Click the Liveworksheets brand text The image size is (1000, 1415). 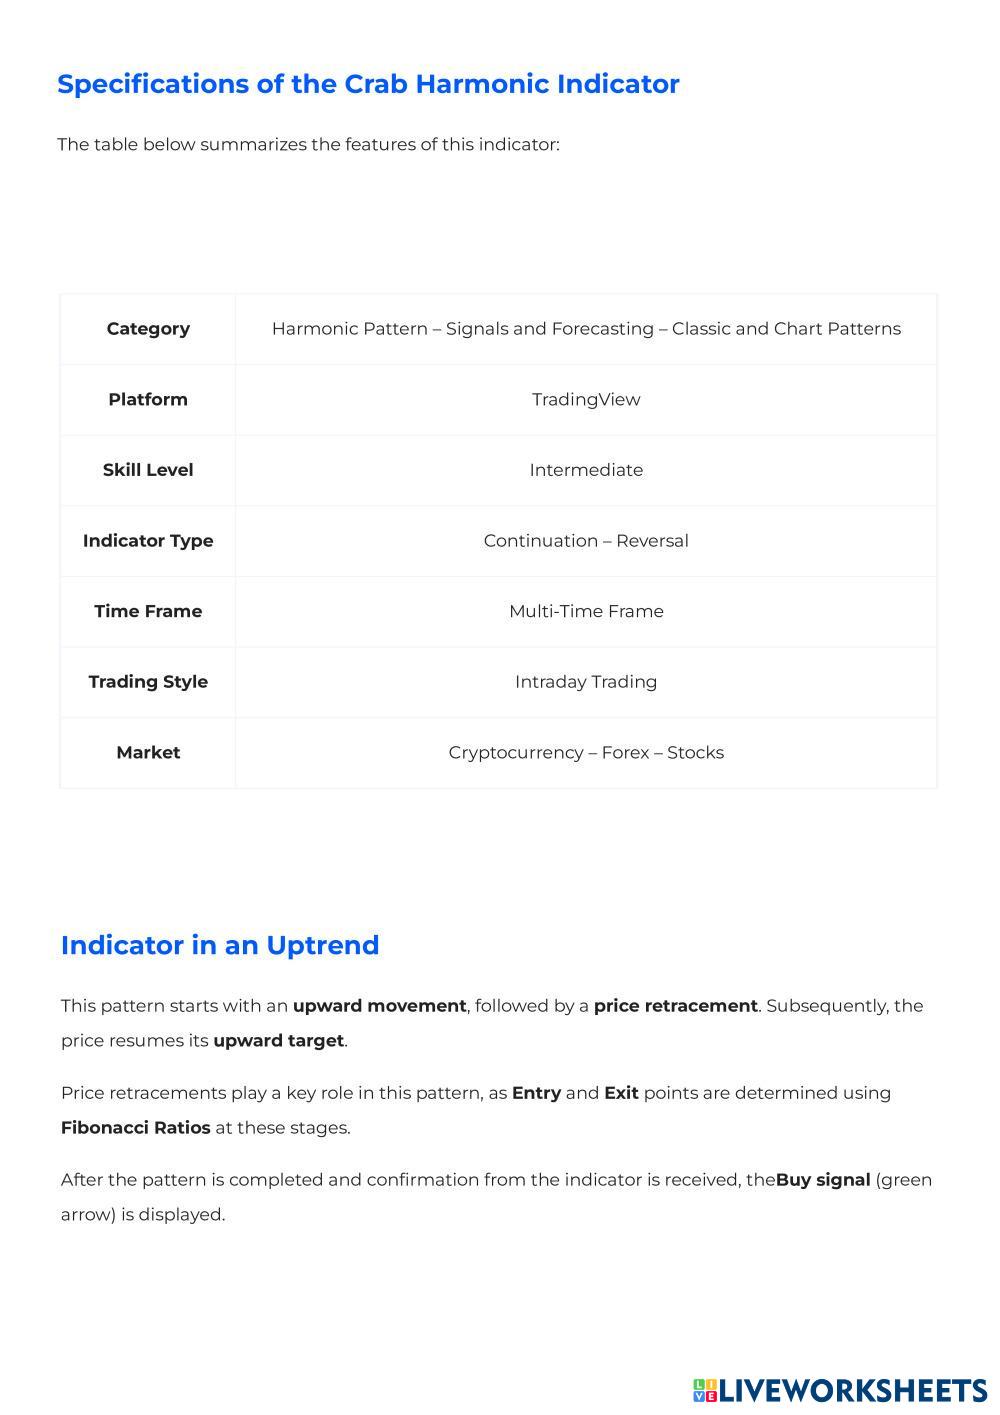[x=853, y=1390]
